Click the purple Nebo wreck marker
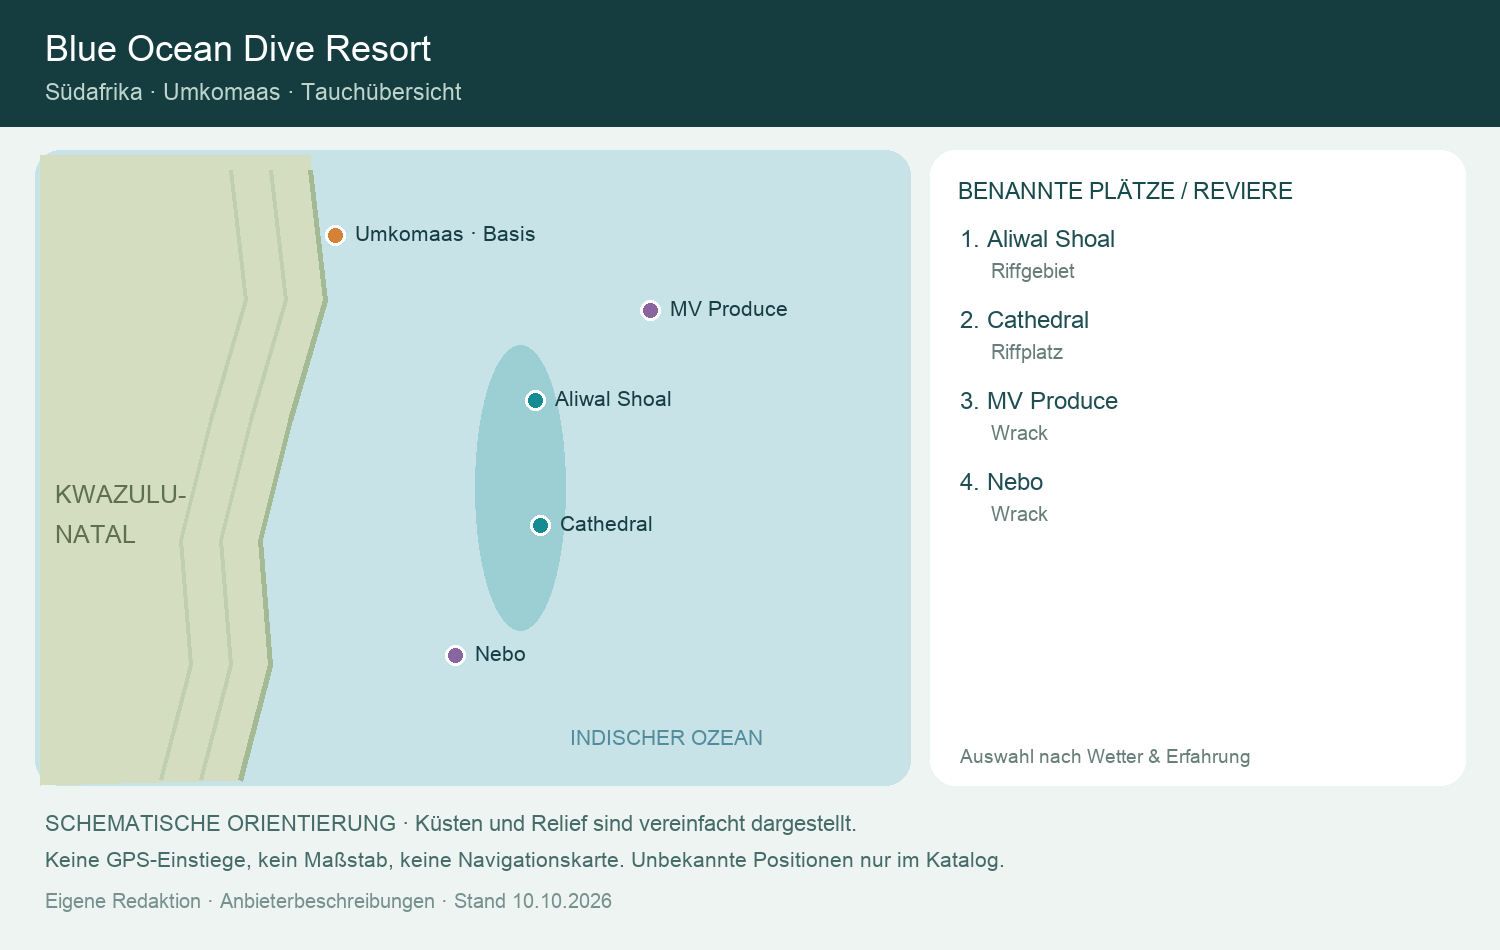The image size is (1500, 950). [x=456, y=655]
